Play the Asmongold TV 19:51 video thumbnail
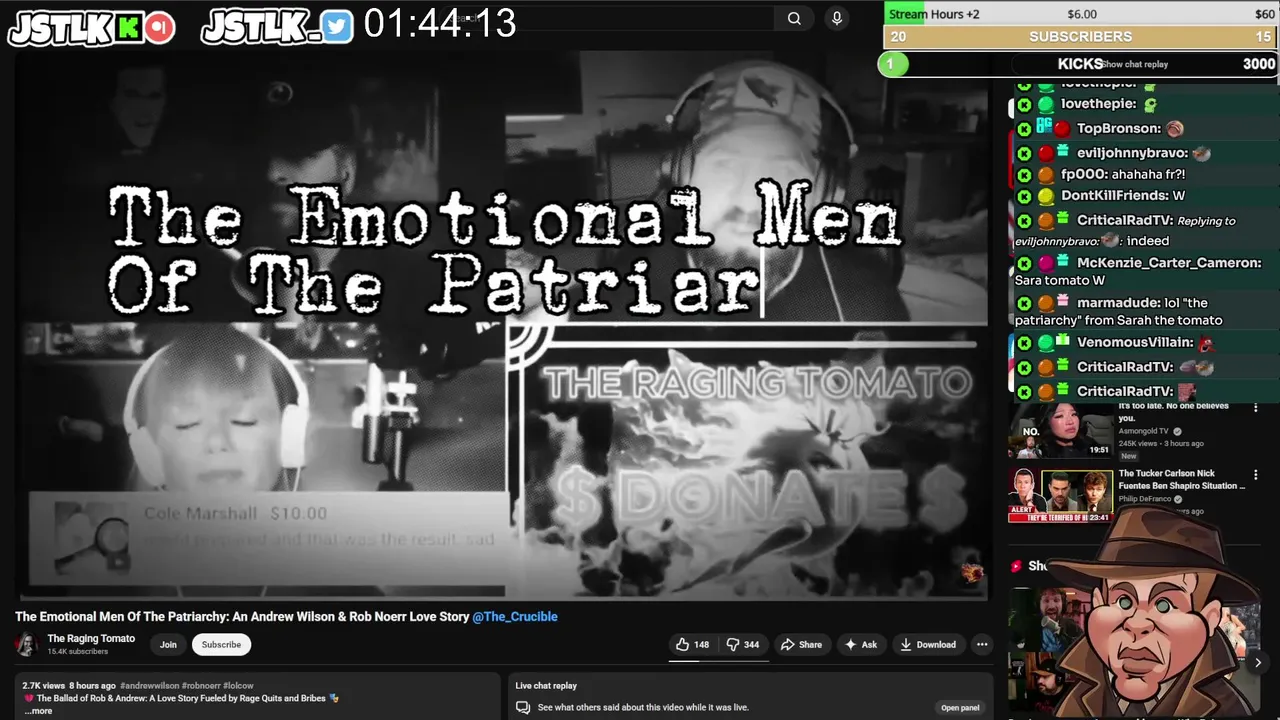 click(x=1061, y=430)
